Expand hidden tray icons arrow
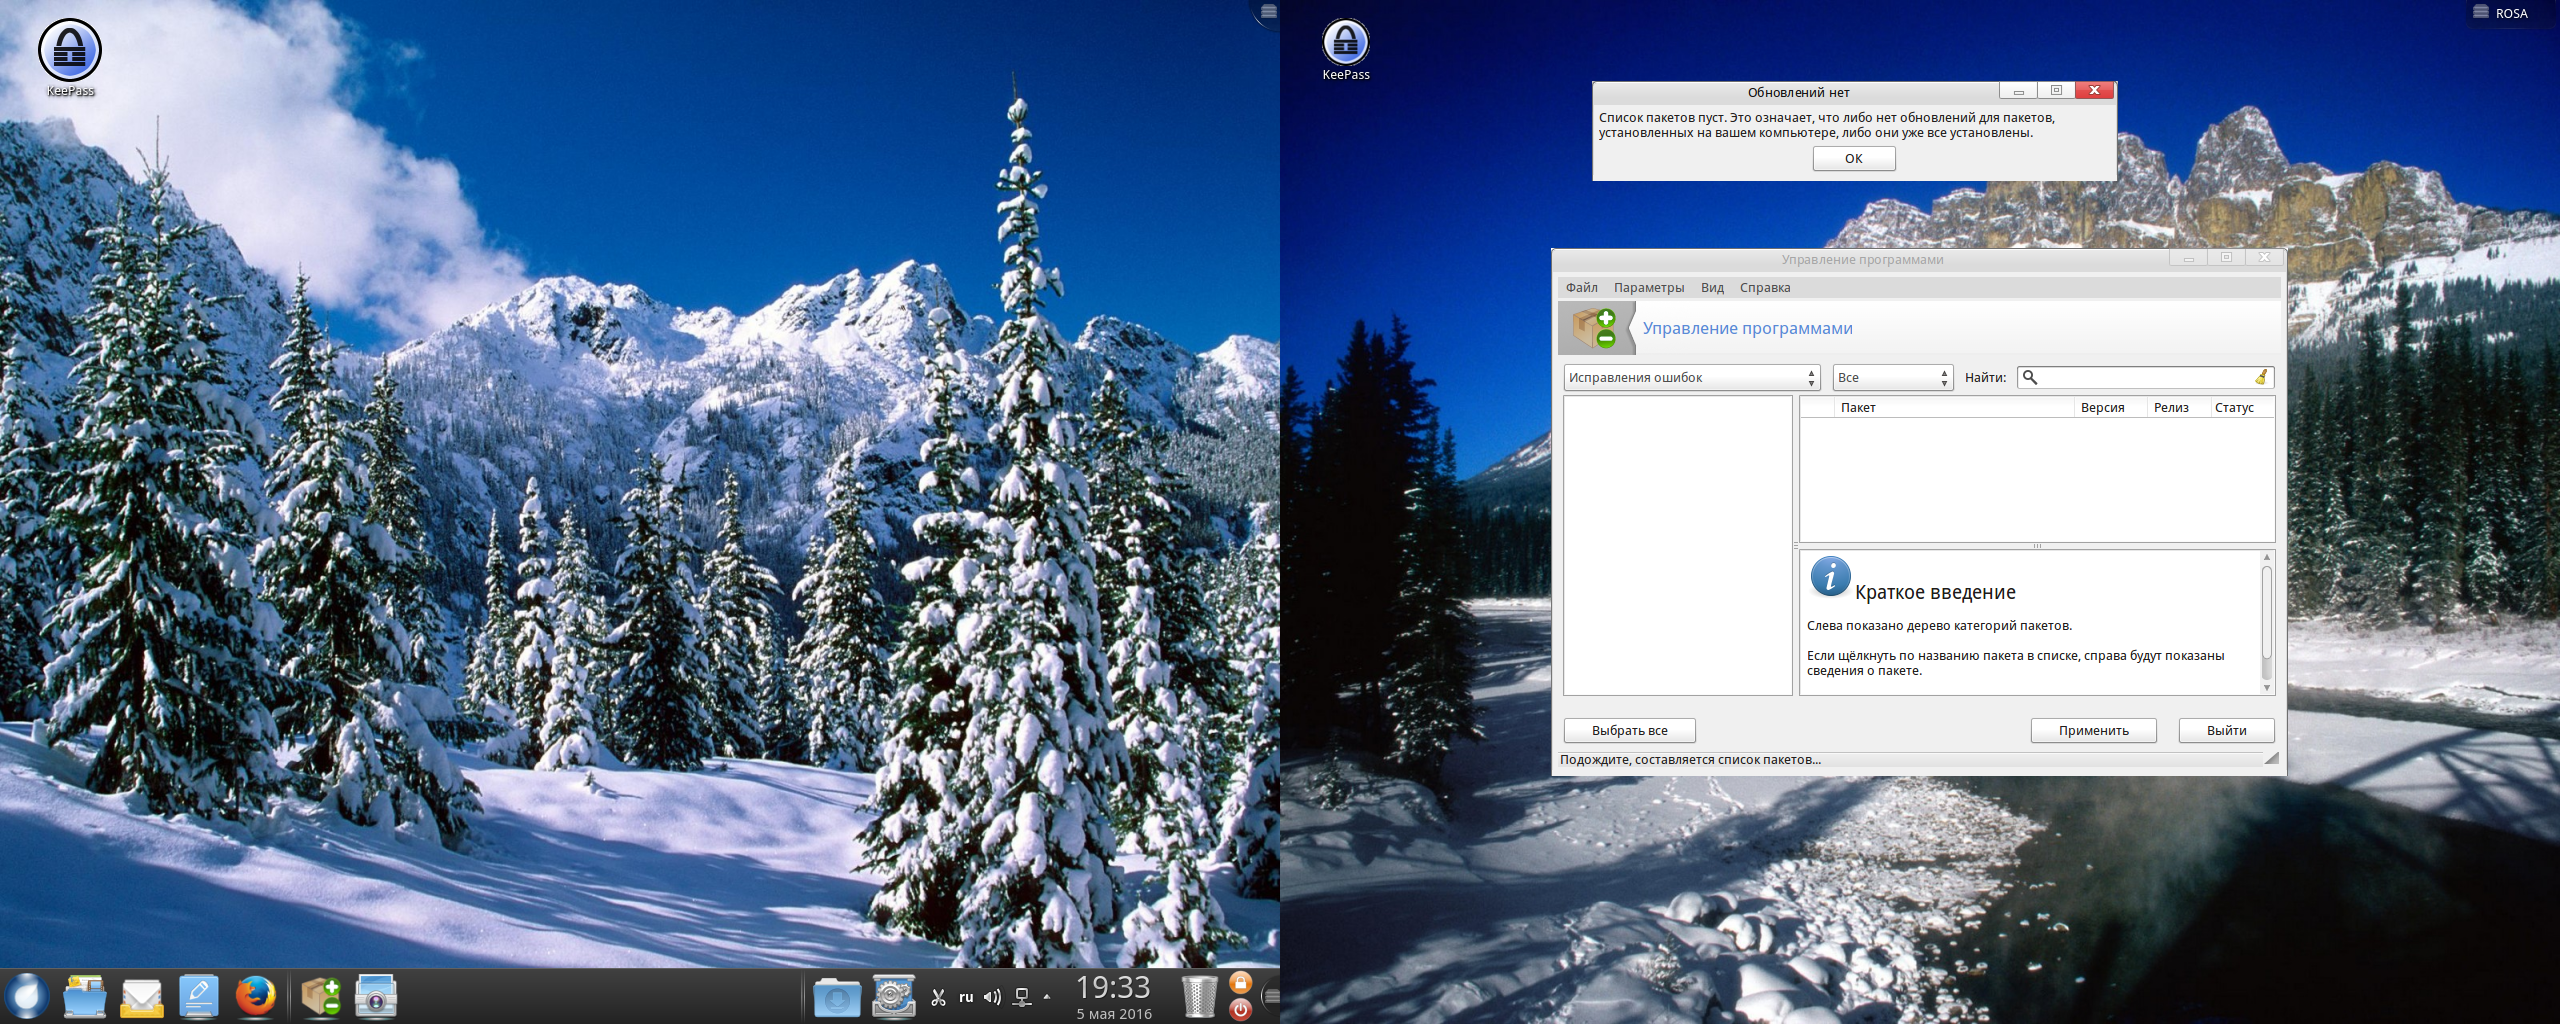The image size is (2560, 1024). click(x=1047, y=996)
